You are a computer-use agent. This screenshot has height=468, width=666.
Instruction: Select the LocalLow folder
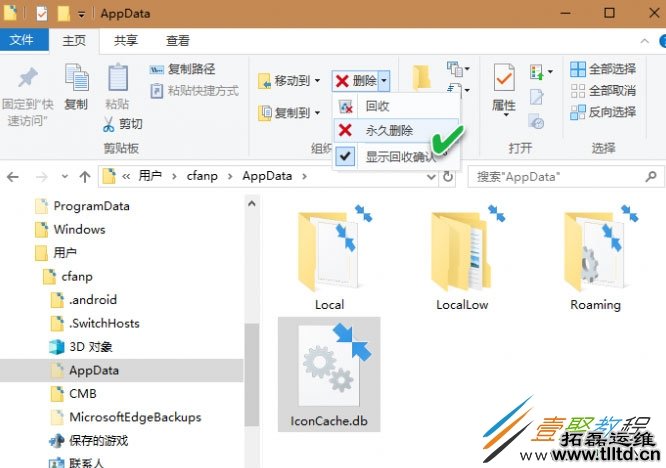tap(462, 257)
